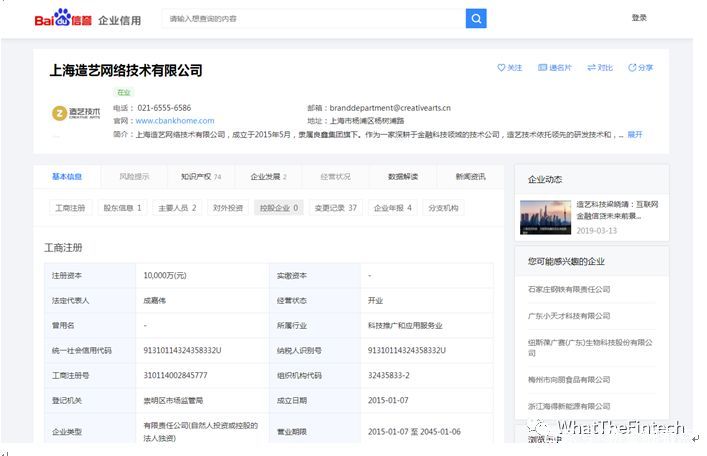Click the 对比 compare icon
The width and height of the screenshot is (707, 456).
591,68
